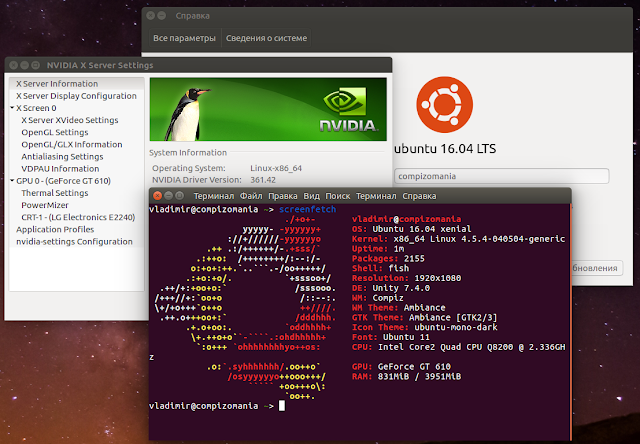Open the Справка menu in terminal
This screenshot has width=640, height=444.
419,196
